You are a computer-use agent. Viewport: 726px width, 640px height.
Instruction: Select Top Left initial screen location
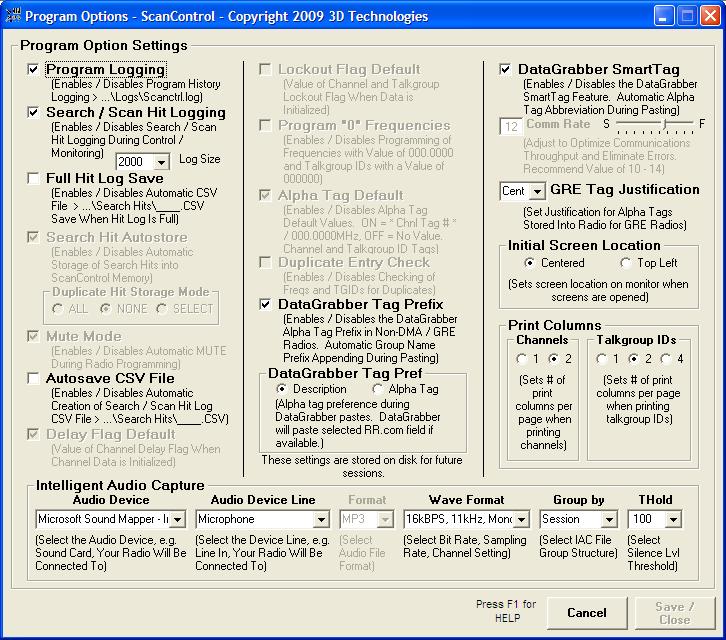click(x=626, y=263)
